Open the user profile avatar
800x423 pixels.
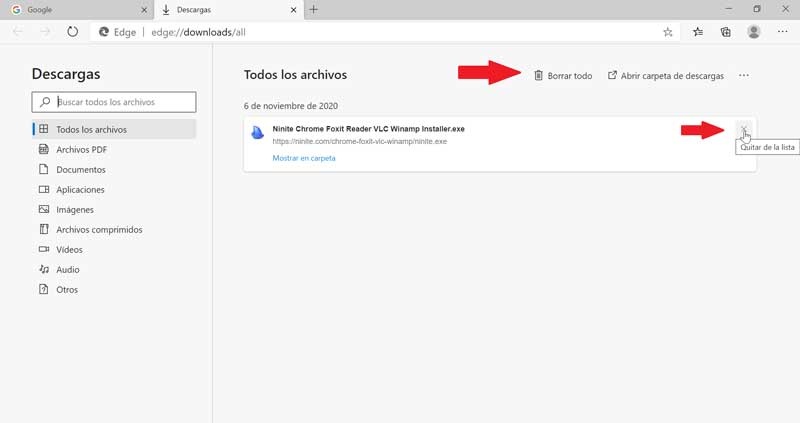pyautogui.click(x=754, y=32)
